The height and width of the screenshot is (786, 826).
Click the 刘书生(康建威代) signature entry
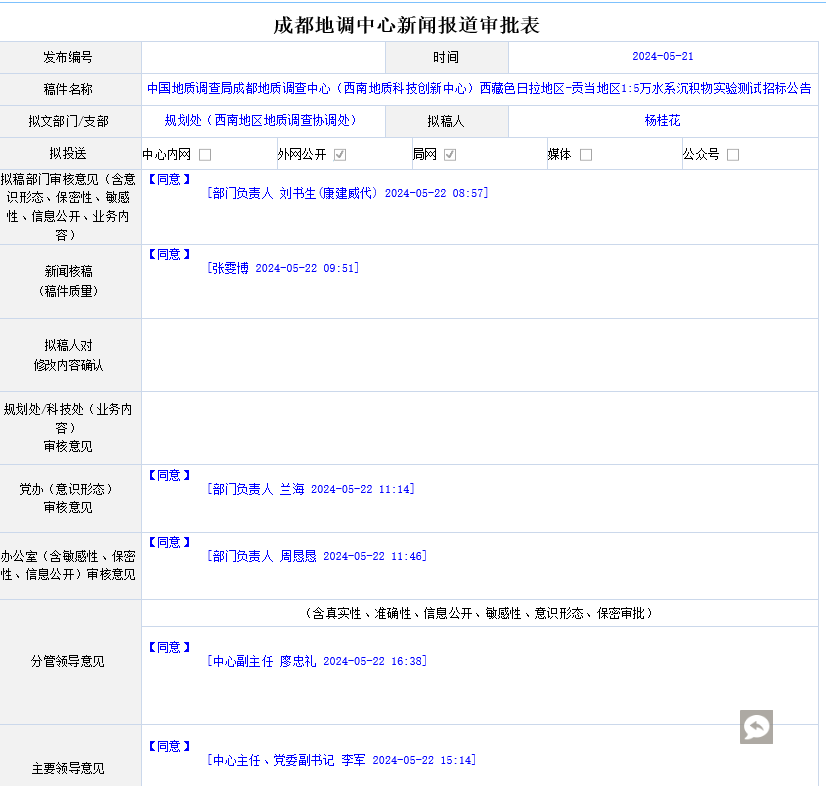(347, 193)
